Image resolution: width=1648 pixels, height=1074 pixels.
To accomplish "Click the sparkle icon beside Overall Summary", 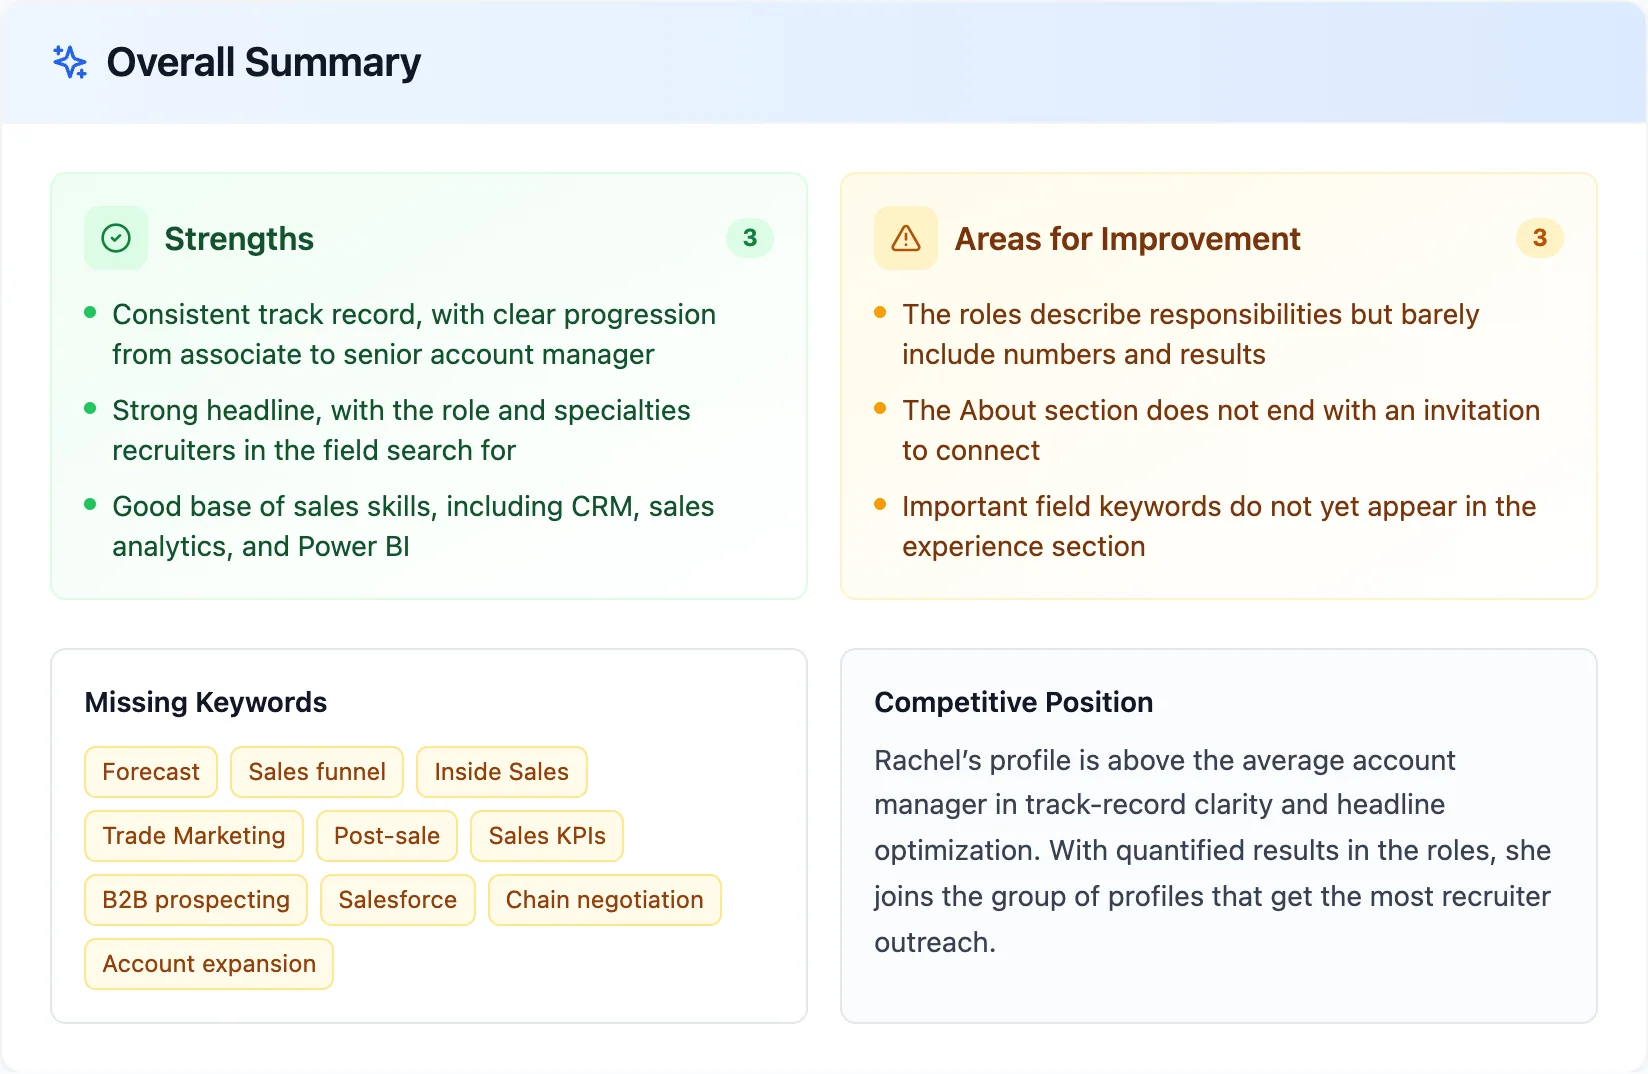I will (70, 62).
